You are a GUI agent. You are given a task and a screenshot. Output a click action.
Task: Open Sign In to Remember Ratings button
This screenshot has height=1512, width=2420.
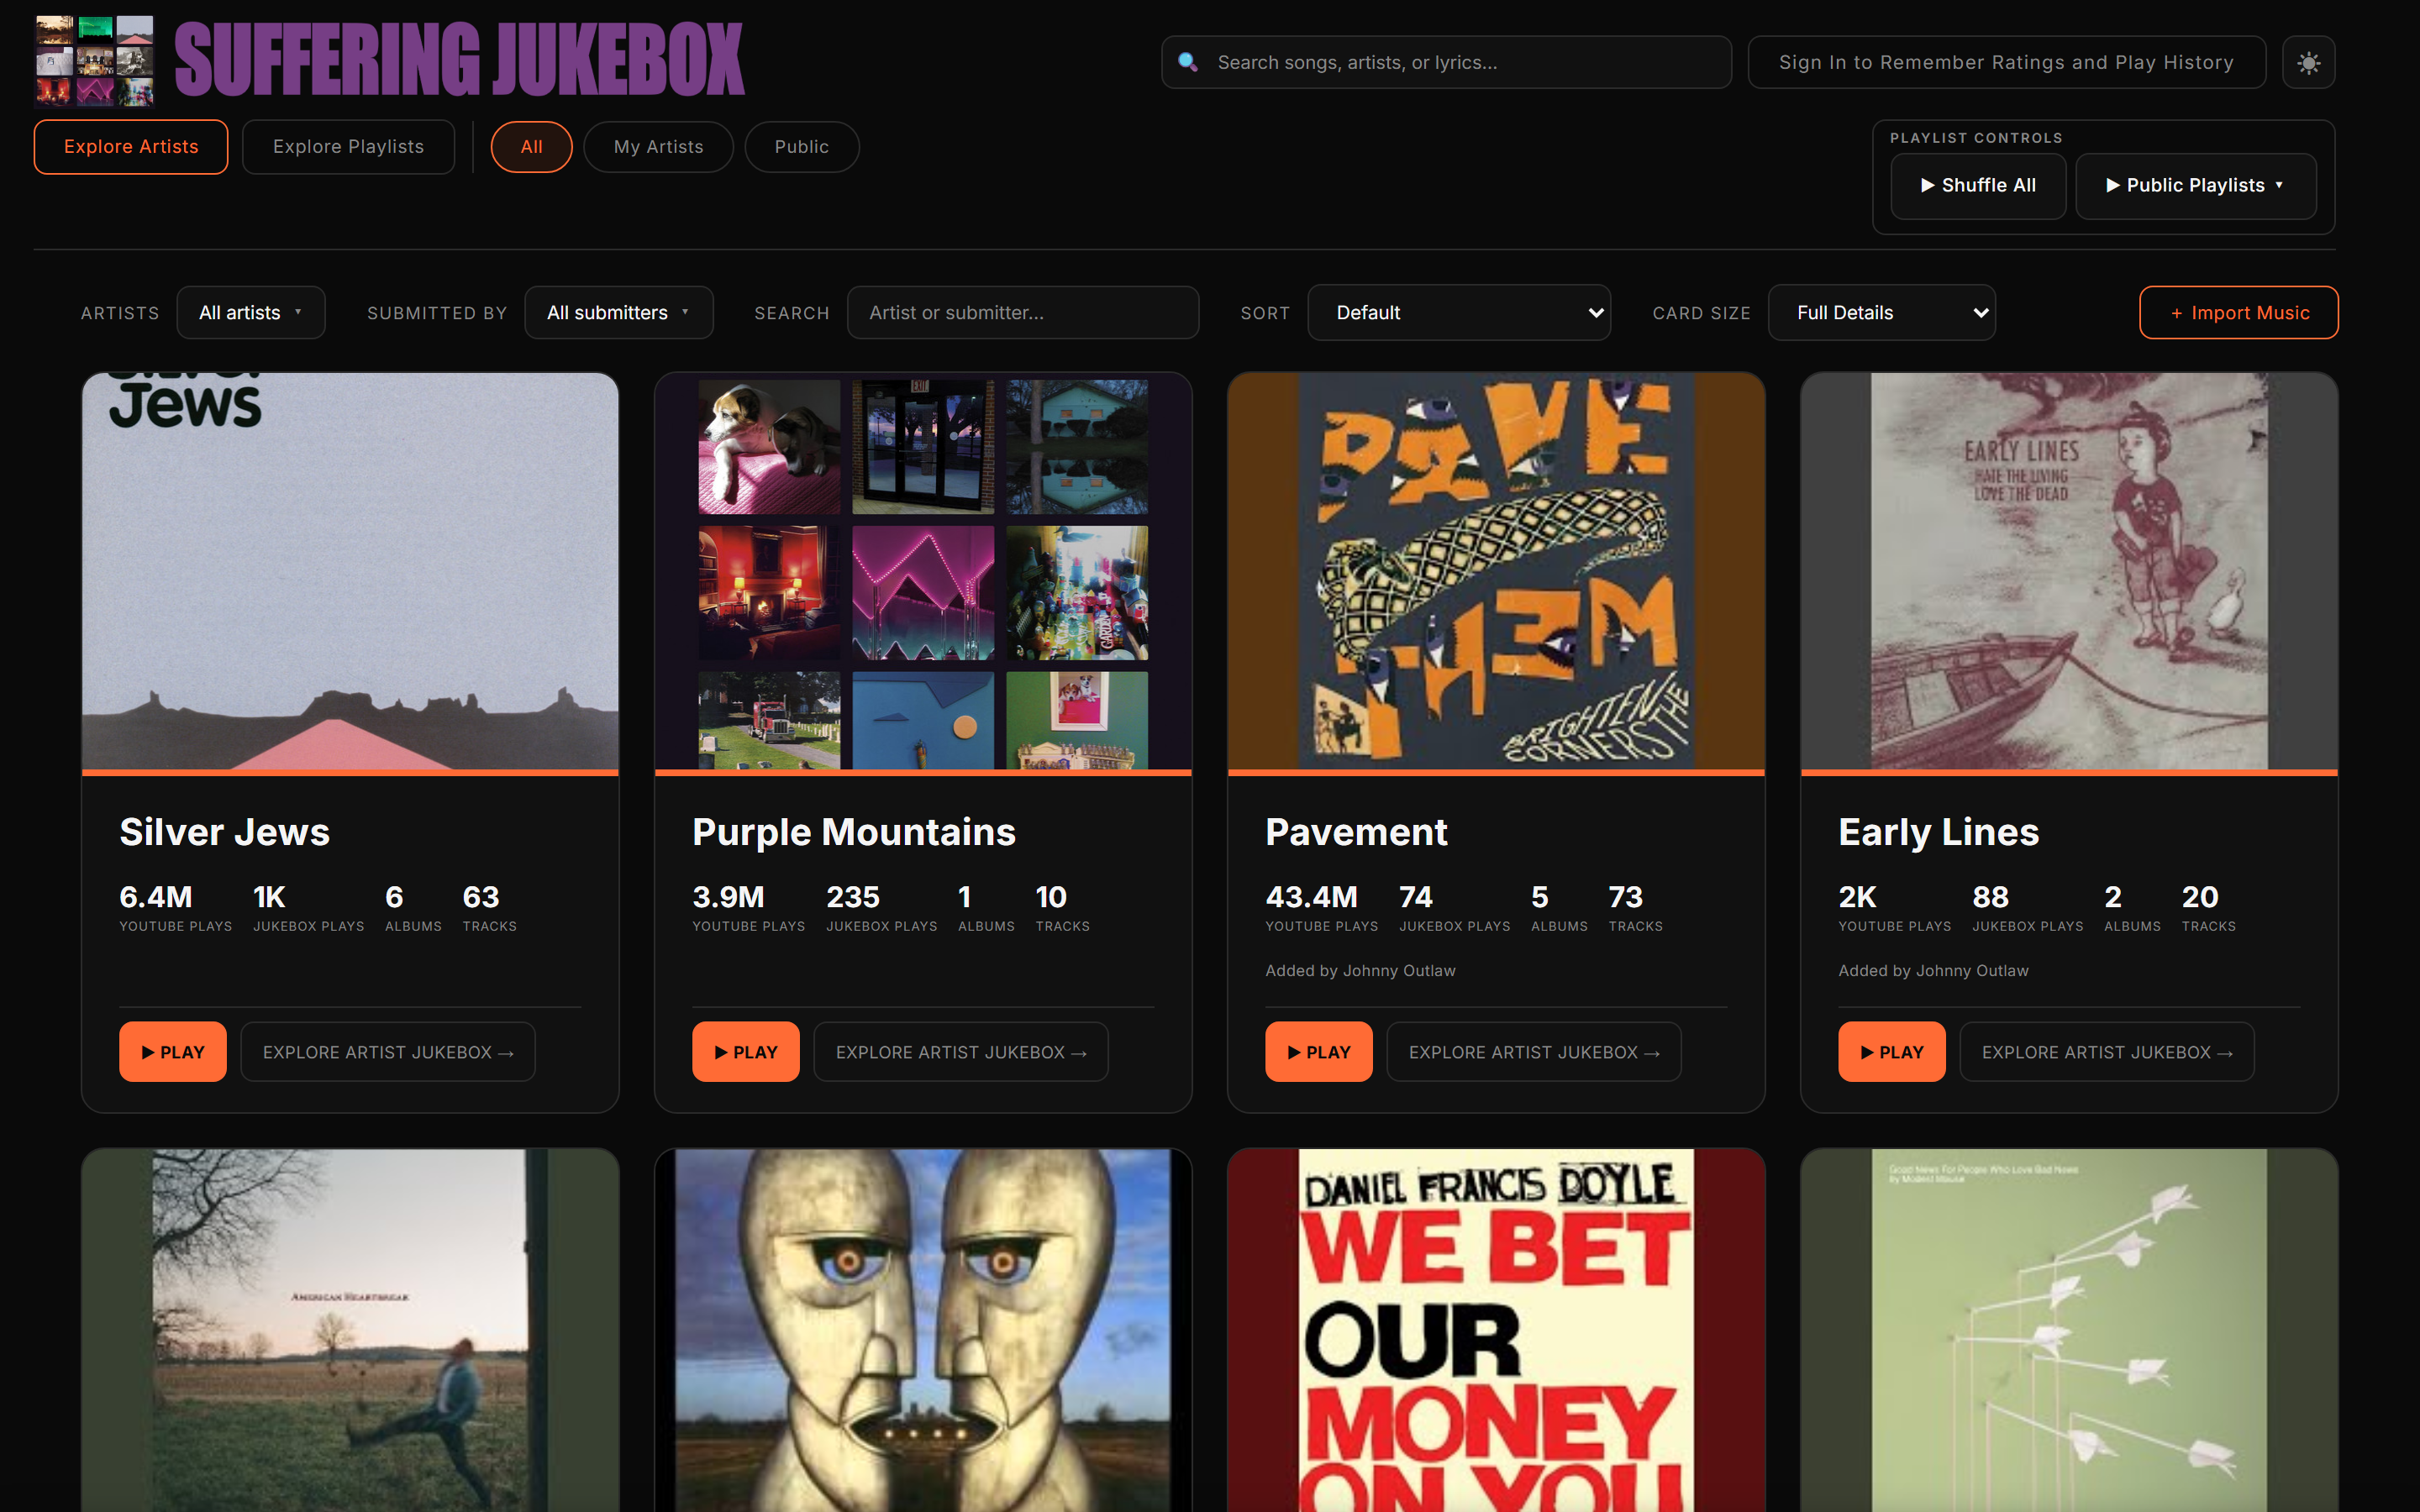(x=2006, y=62)
